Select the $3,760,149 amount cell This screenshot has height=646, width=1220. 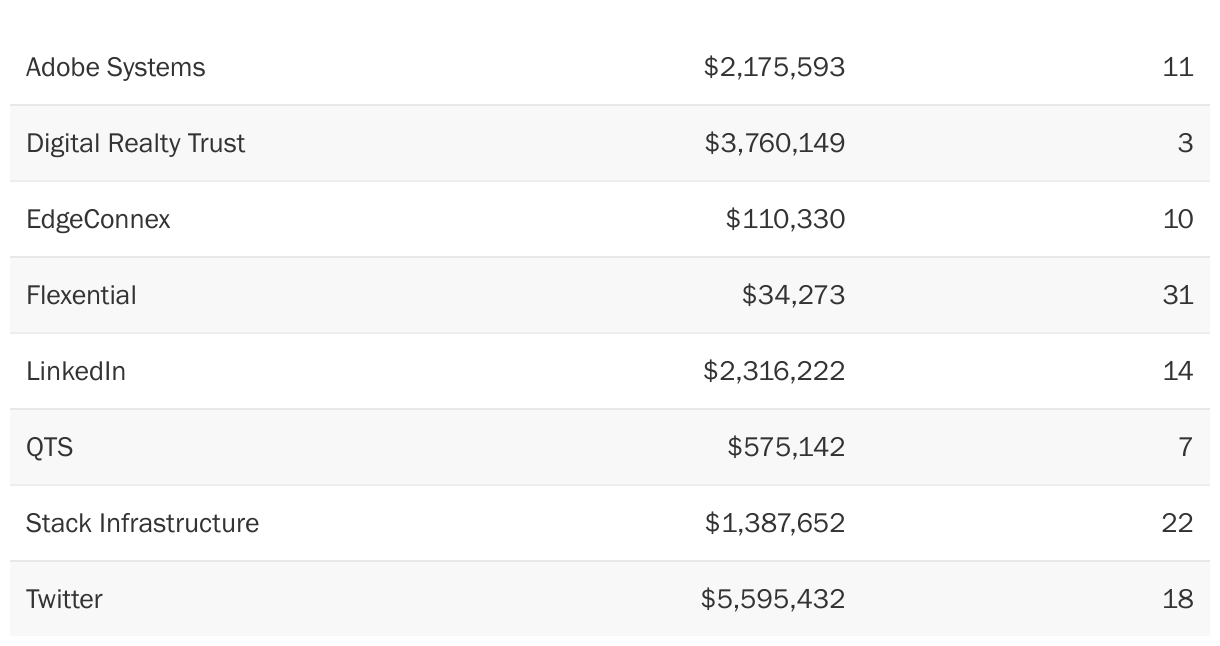(x=774, y=143)
